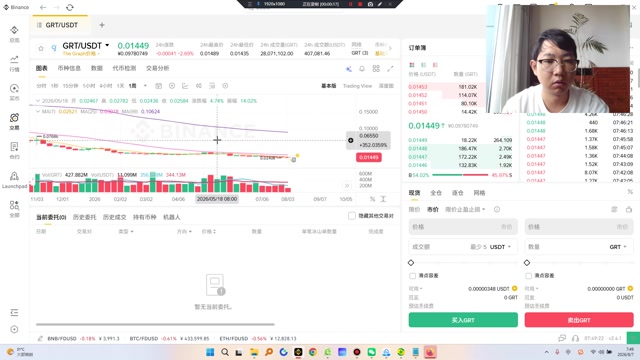The image size is (640, 360).
Task: Open the chart layout grid icon
Action: point(376,69)
